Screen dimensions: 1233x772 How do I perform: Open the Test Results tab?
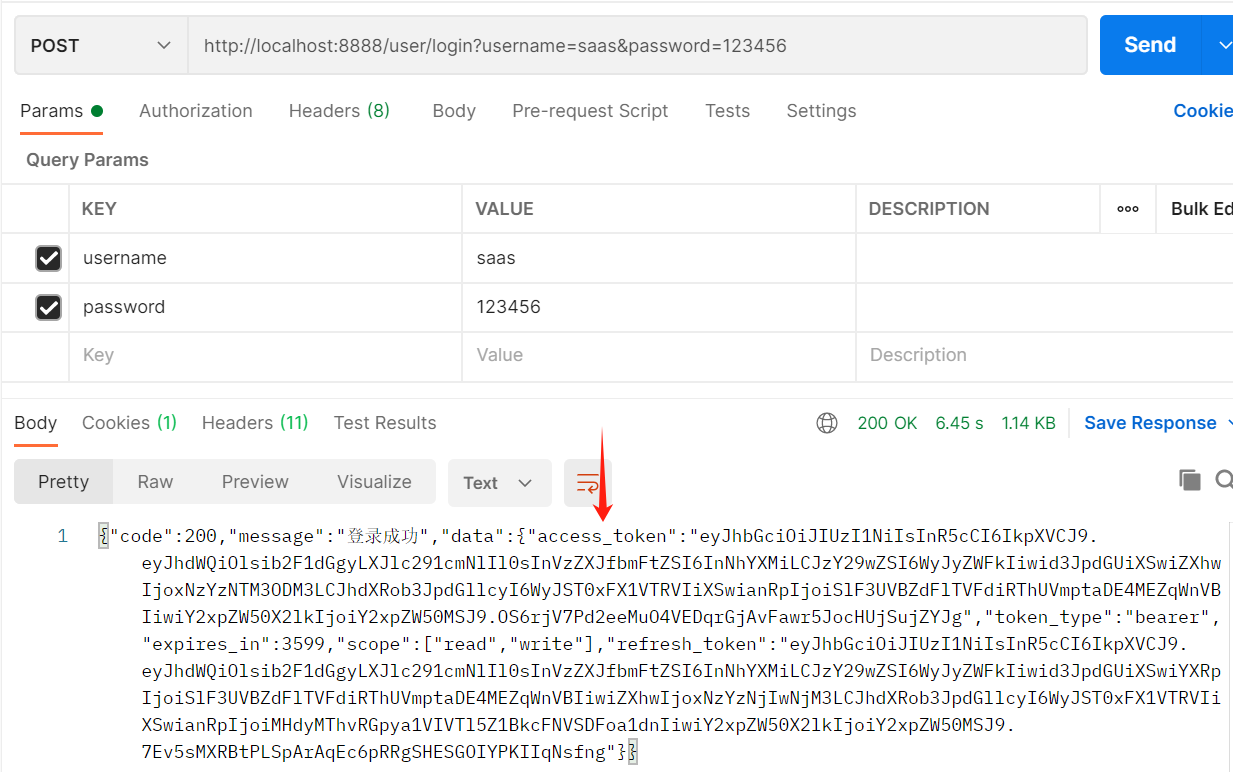coord(385,423)
